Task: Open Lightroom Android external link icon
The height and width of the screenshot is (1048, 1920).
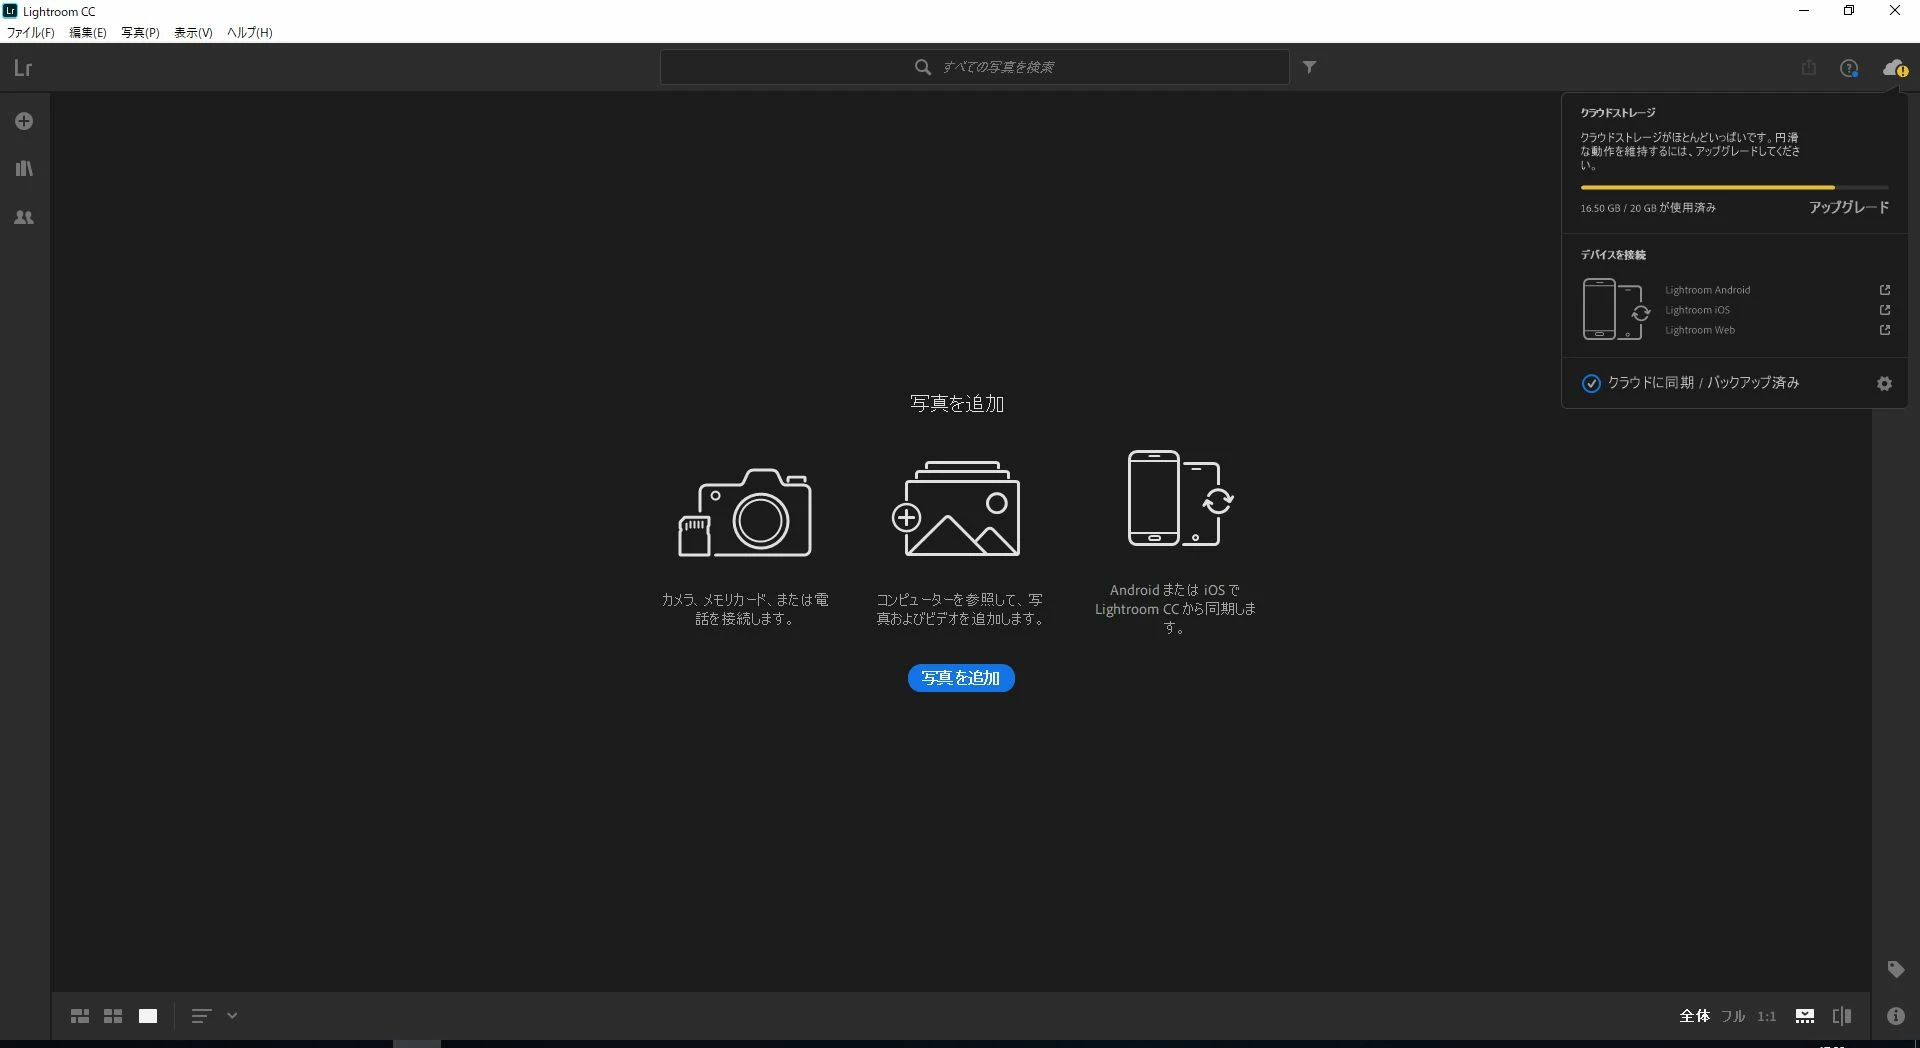Action: (1884, 290)
